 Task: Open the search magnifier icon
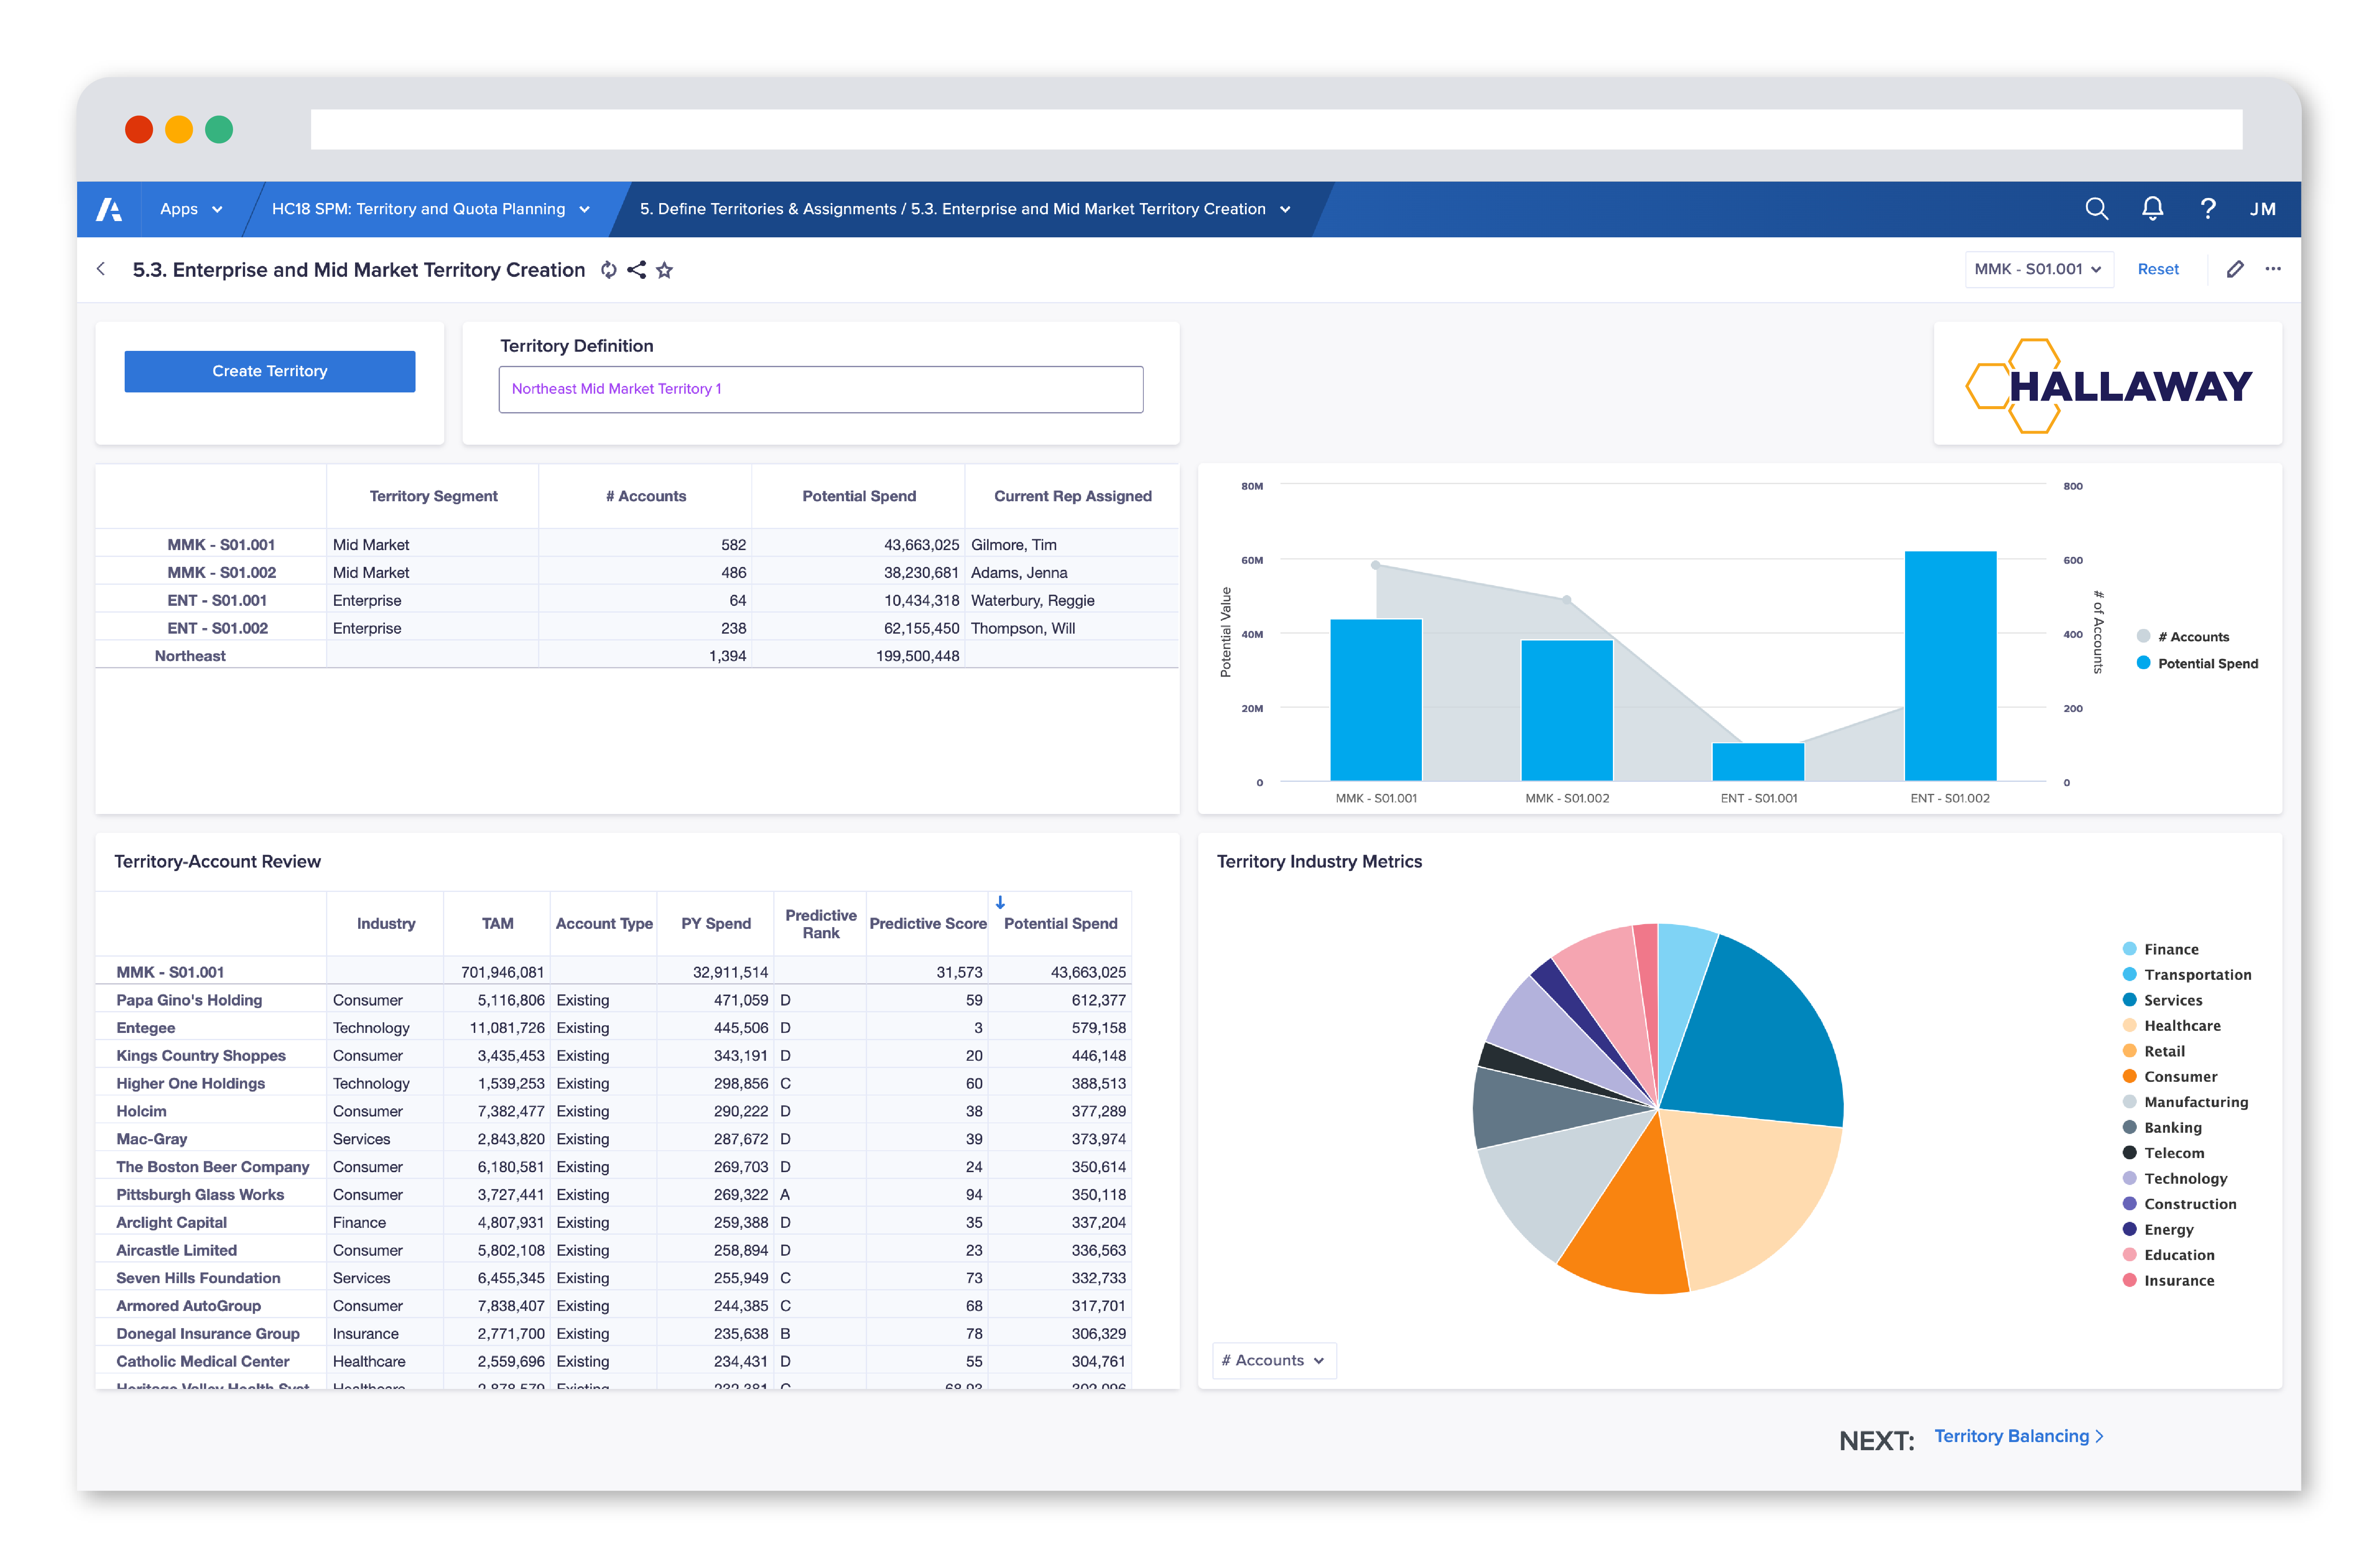2096,208
